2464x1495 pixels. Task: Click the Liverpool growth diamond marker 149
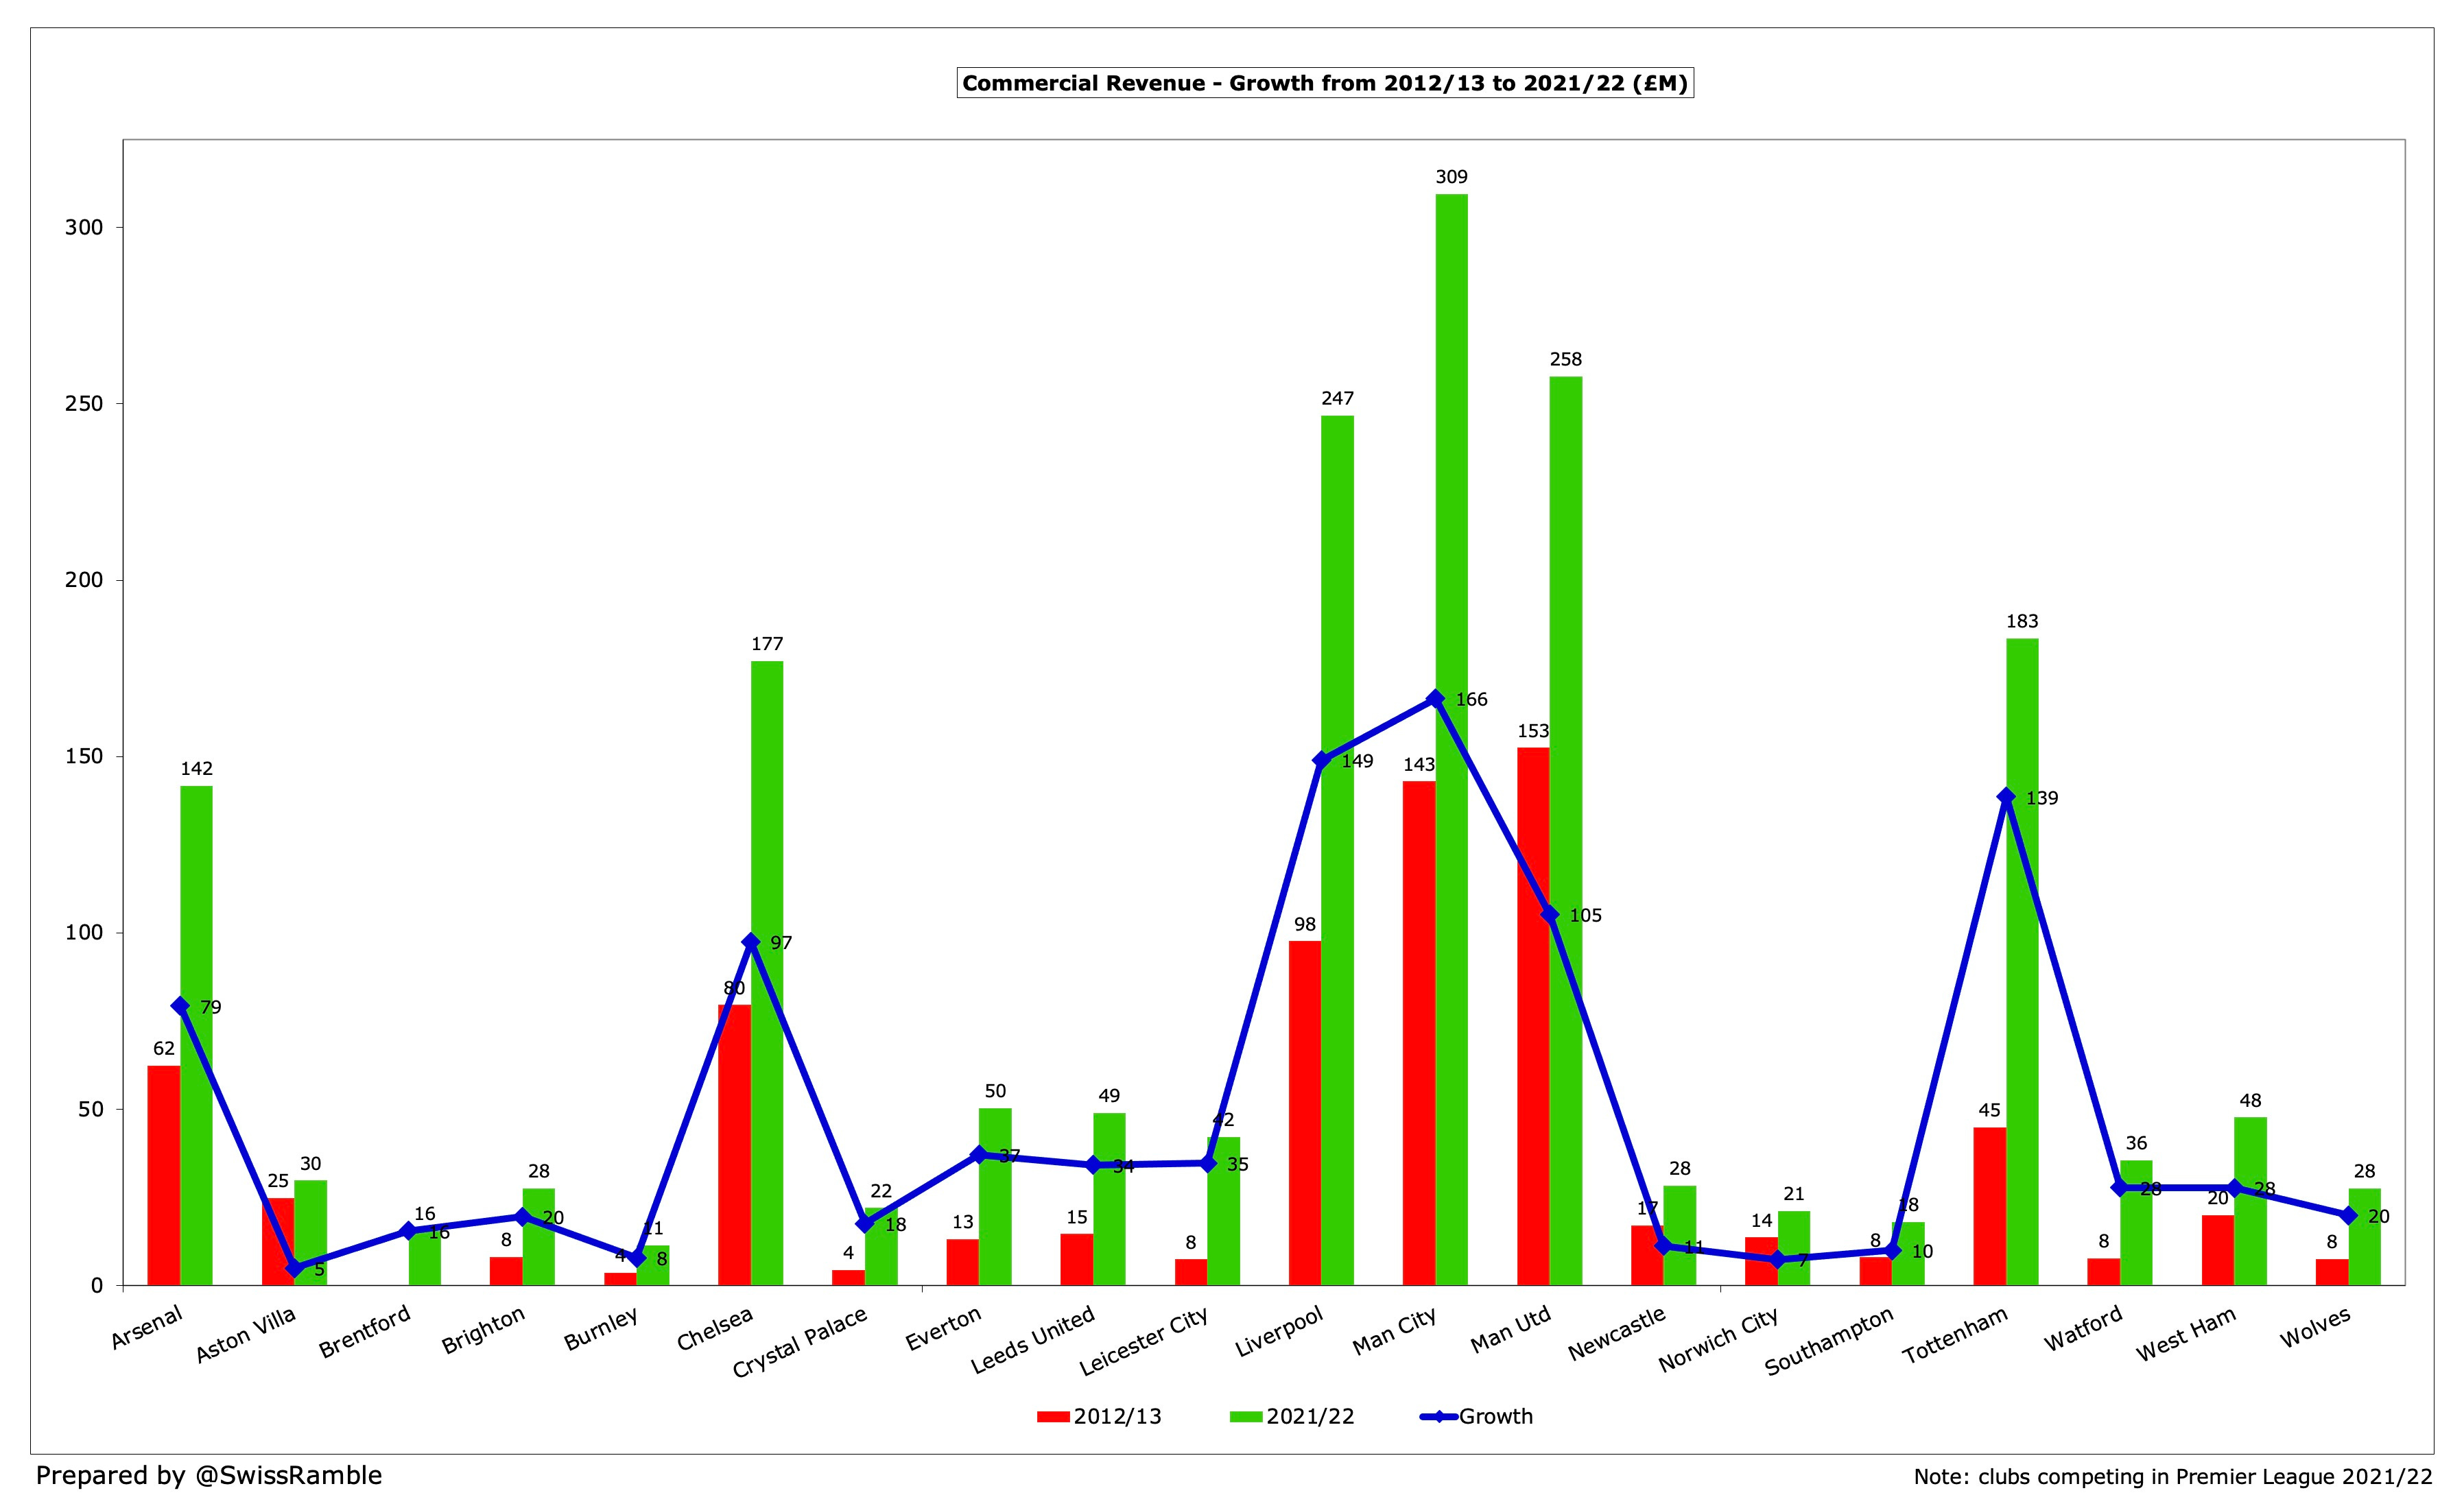[x=1321, y=760]
